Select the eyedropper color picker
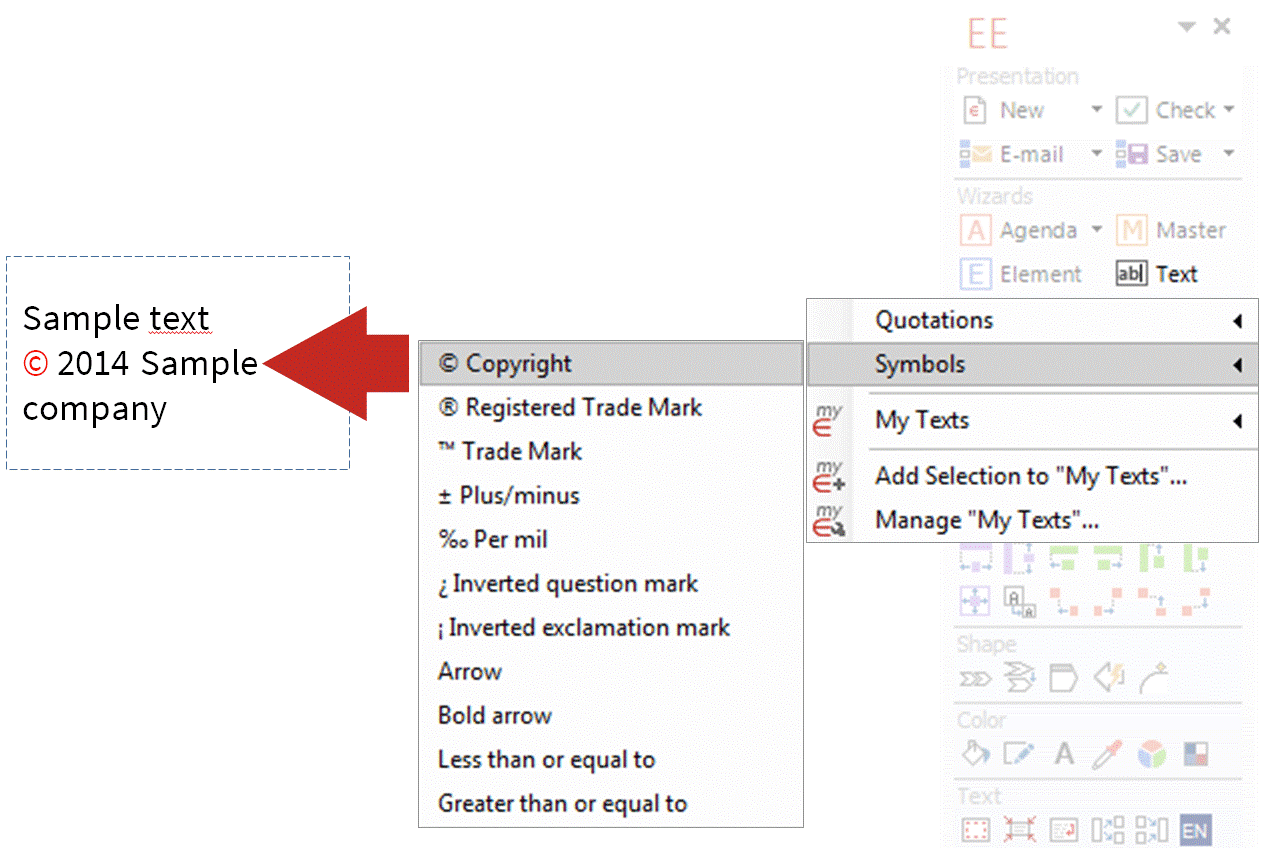This screenshot has height=856, width=1271. pos(1108,753)
